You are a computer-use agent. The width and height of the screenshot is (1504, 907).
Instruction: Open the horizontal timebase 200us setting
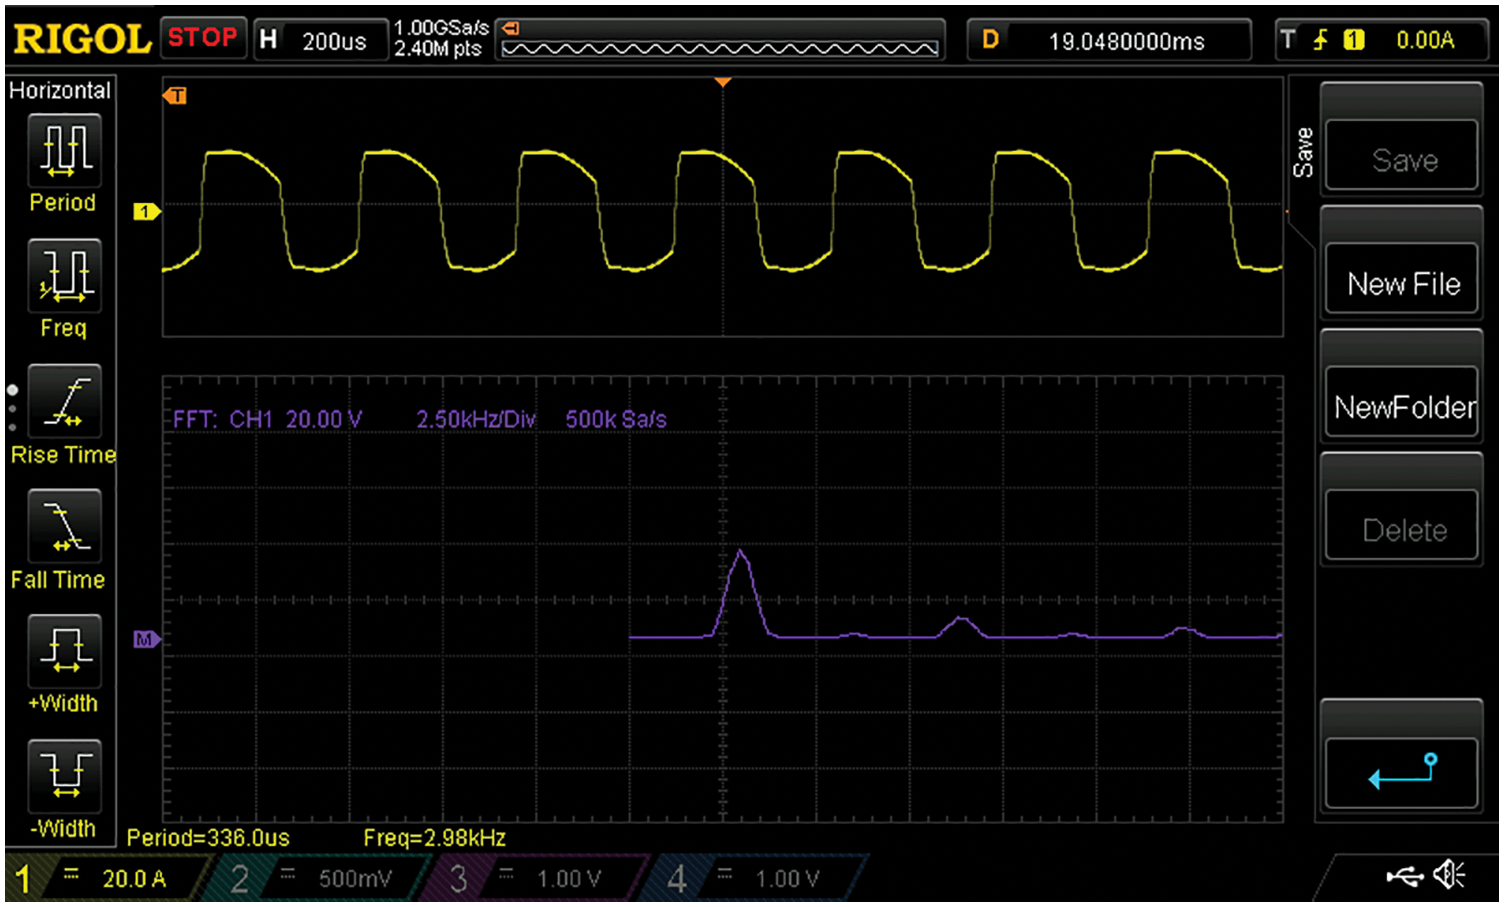click(321, 41)
